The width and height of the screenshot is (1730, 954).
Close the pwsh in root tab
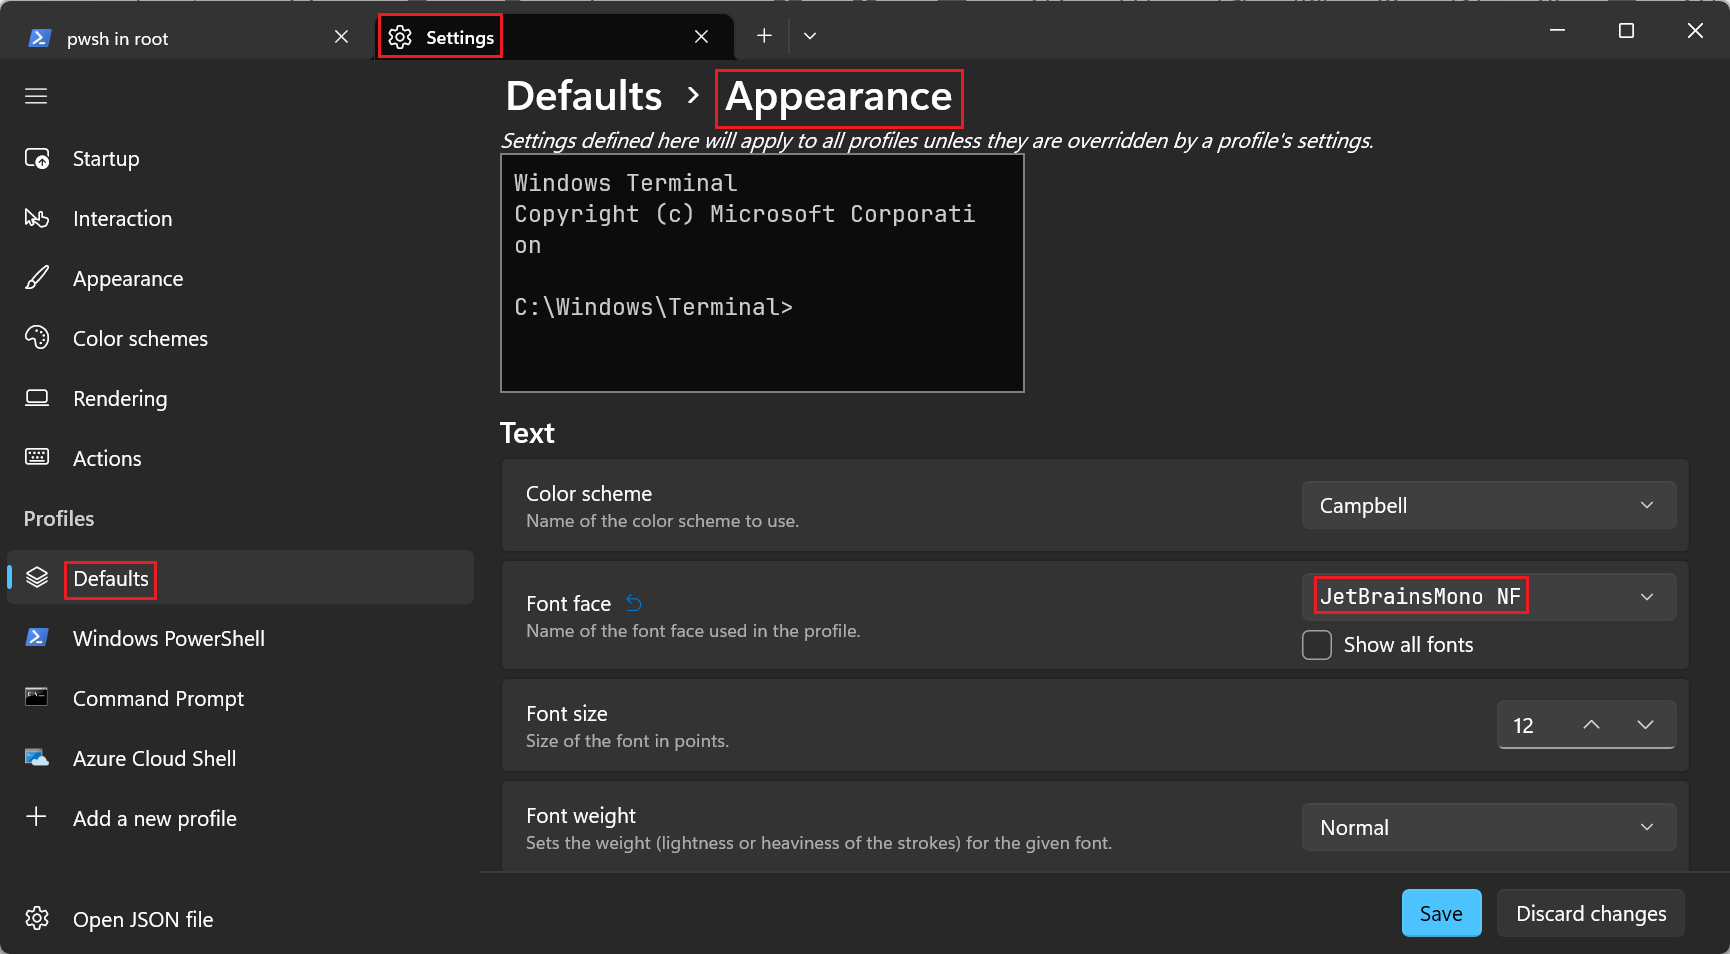pos(341,37)
